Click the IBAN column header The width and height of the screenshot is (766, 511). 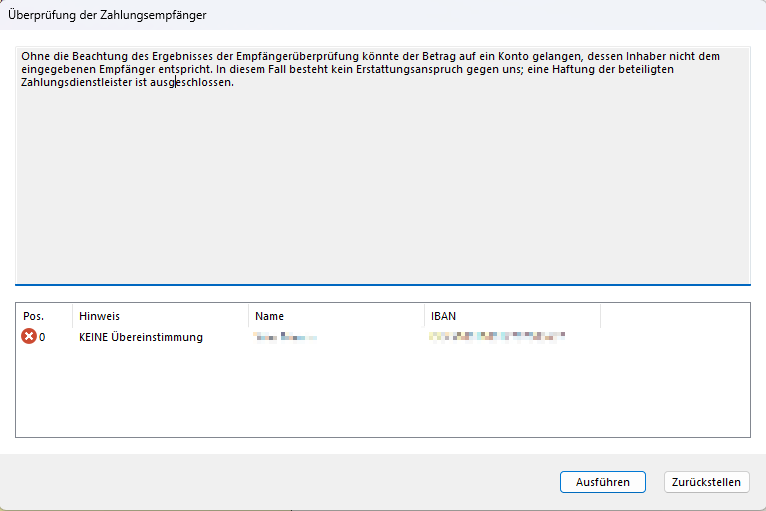445,316
